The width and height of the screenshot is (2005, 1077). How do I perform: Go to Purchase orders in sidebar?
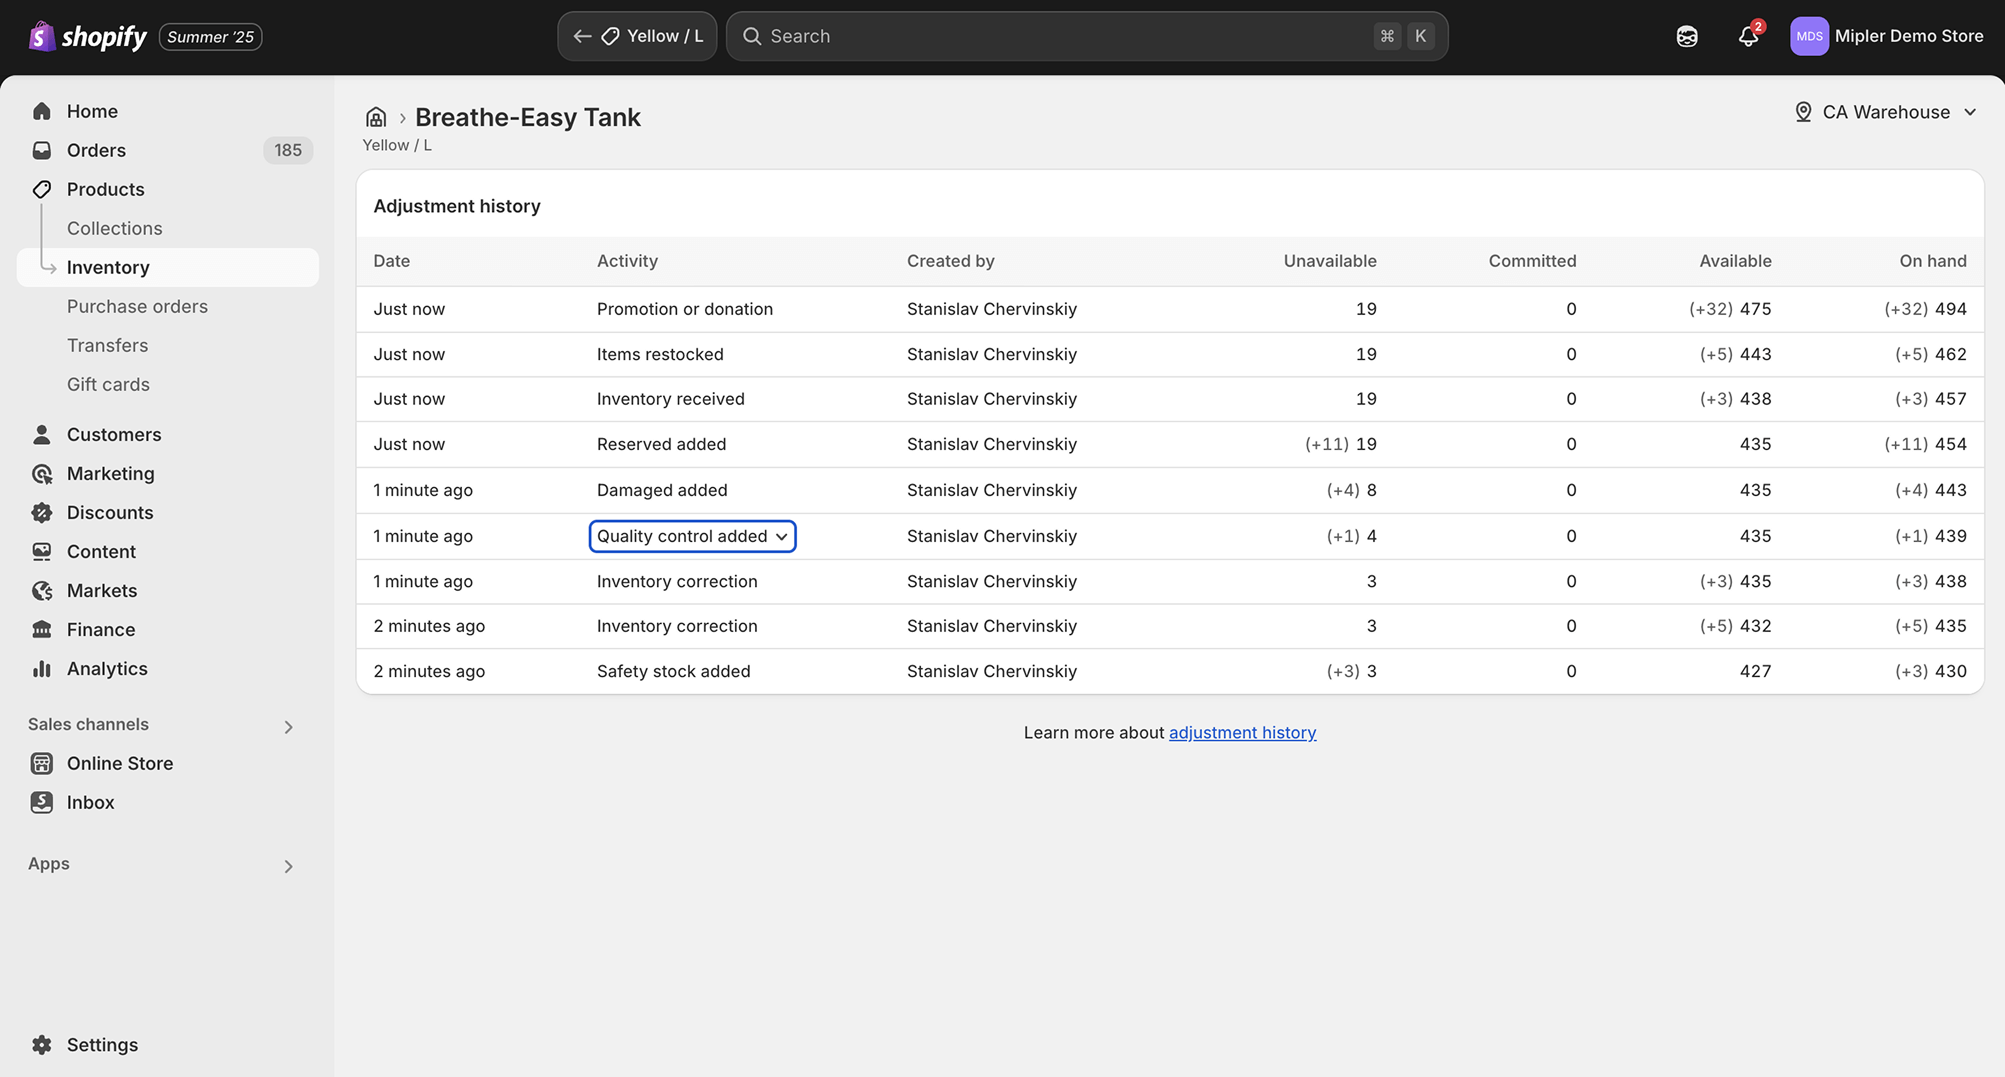137,306
